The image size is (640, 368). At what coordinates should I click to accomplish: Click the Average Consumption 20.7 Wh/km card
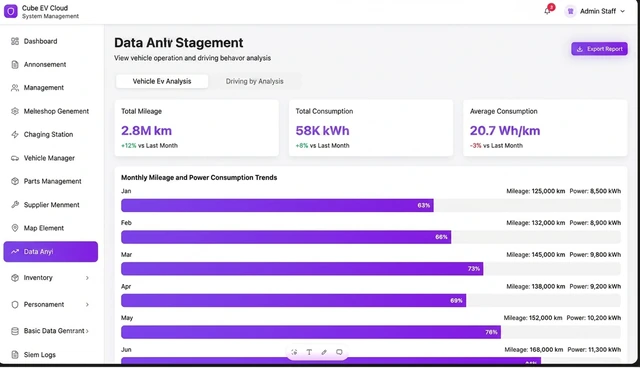[x=545, y=128]
